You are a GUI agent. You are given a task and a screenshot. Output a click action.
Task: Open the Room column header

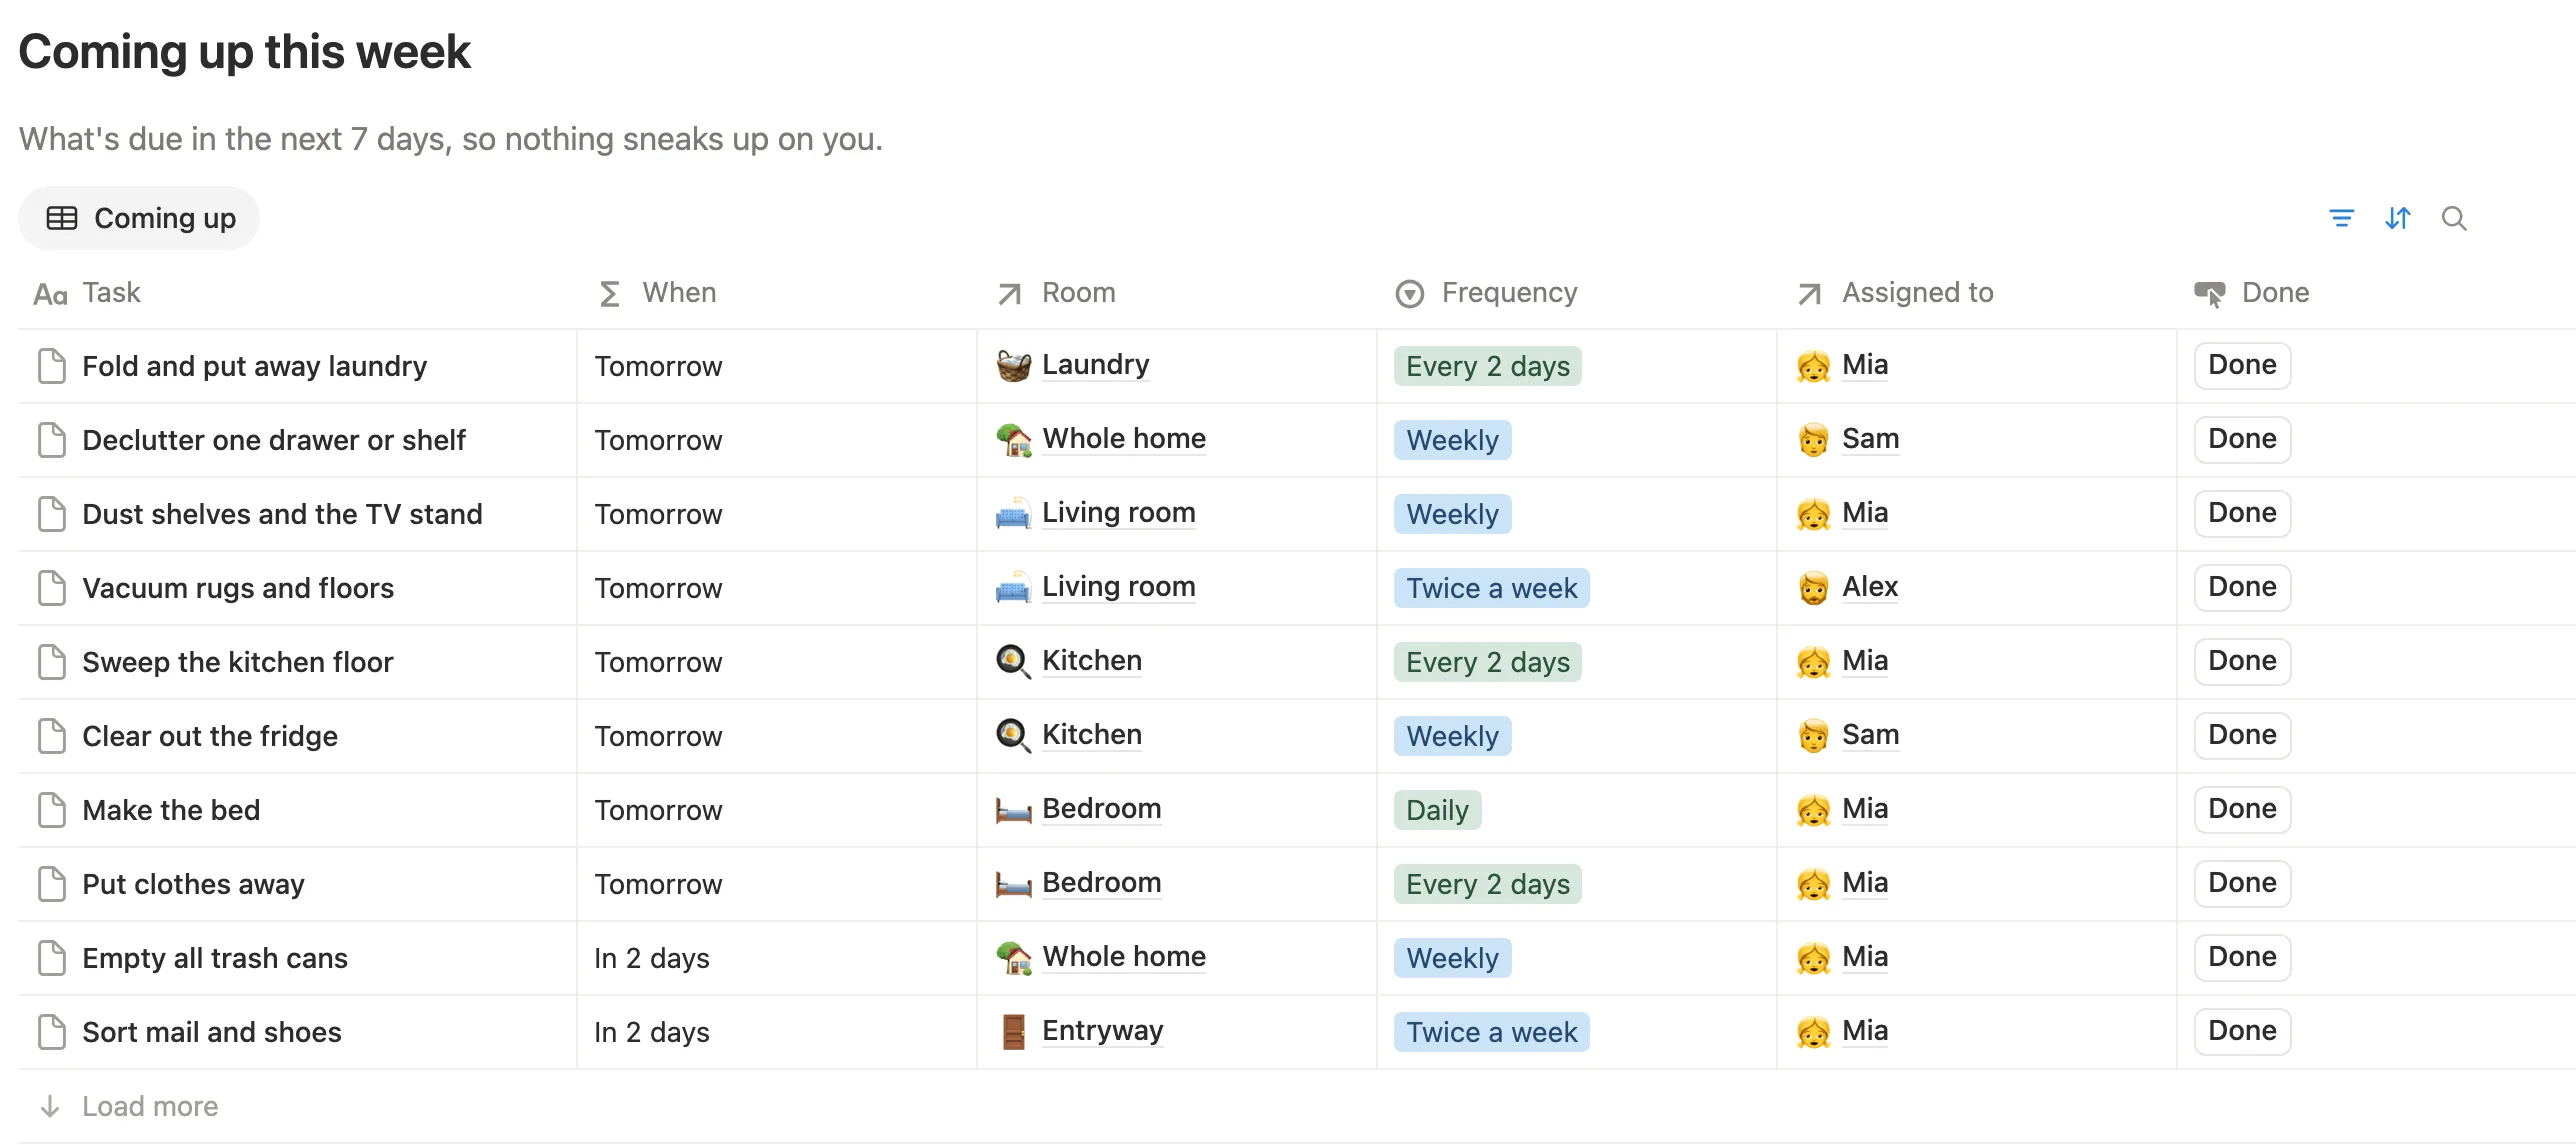[x=1056, y=293]
